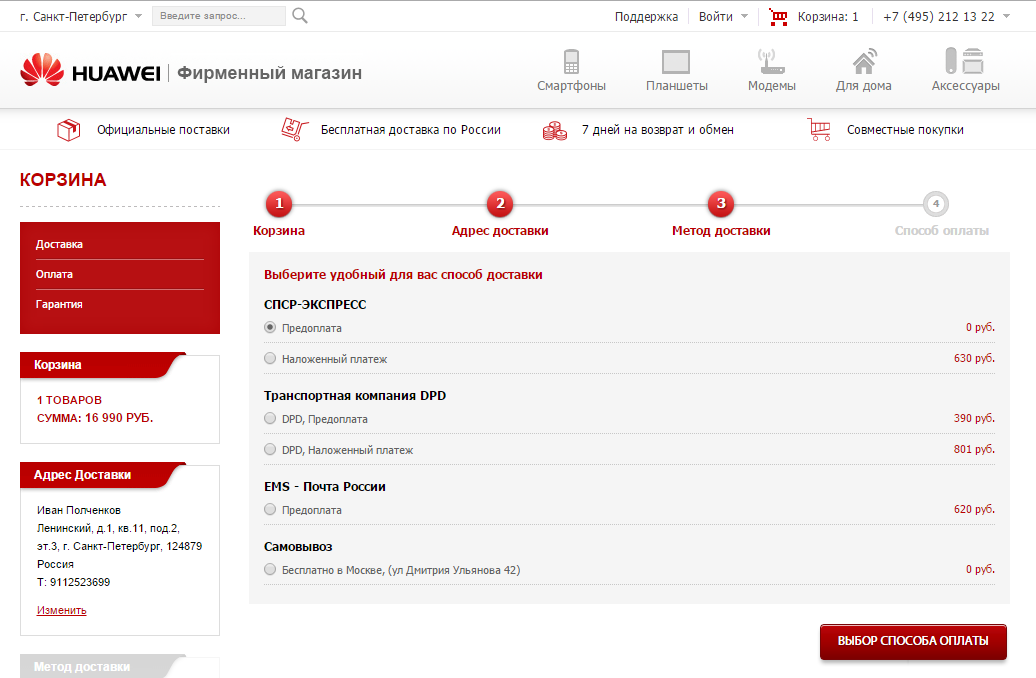Viewport: 1036px width, 678px height.
Task: Click the 1 ТОВАРОВ text in cart block
Action: (69, 400)
